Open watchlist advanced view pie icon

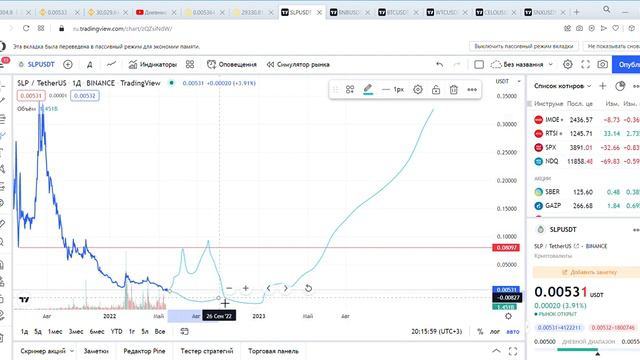coord(620,86)
